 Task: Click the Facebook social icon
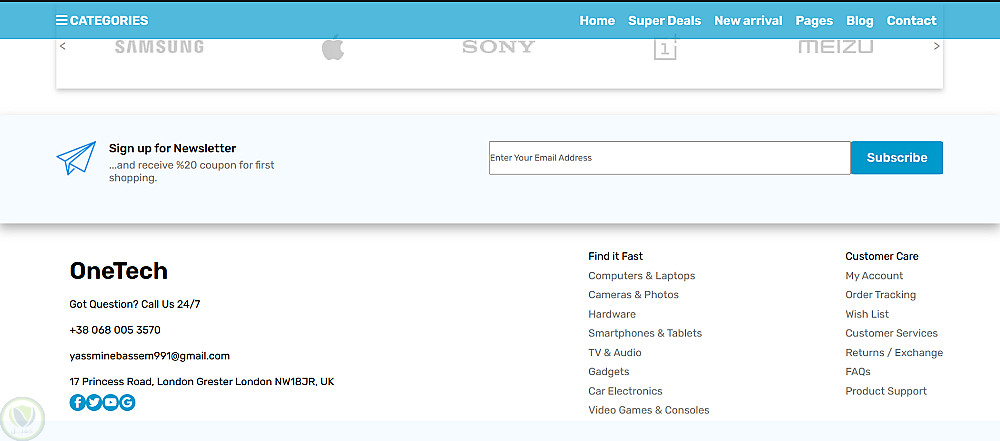click(x=77, y=403)
